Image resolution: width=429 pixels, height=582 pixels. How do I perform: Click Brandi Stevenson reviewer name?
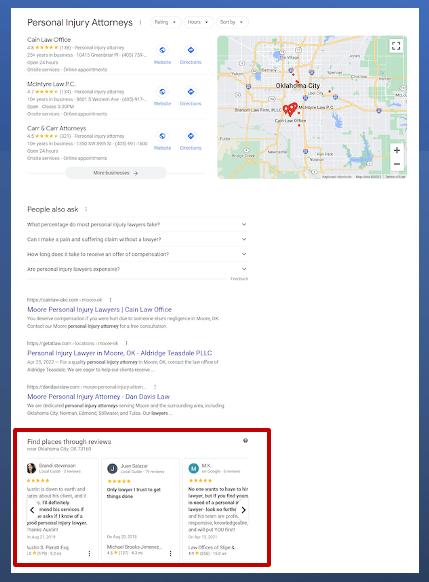click(x=57, y=465)
